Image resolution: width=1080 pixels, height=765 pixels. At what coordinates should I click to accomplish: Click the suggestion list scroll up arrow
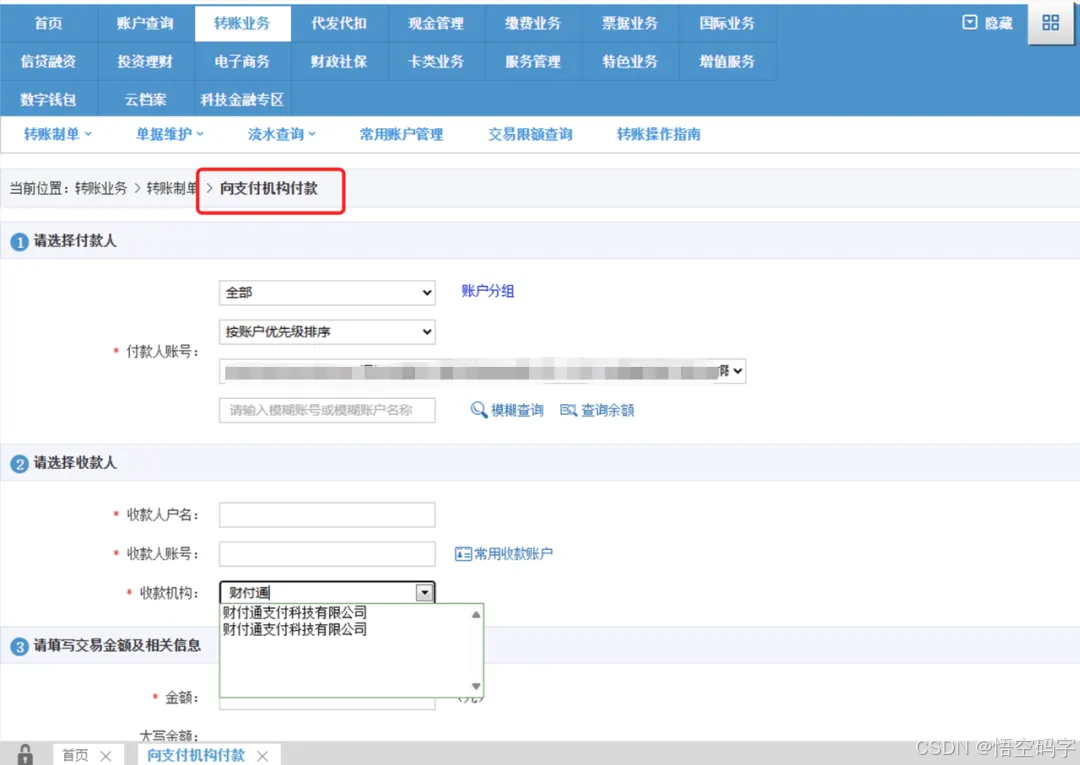coord(476,614)
